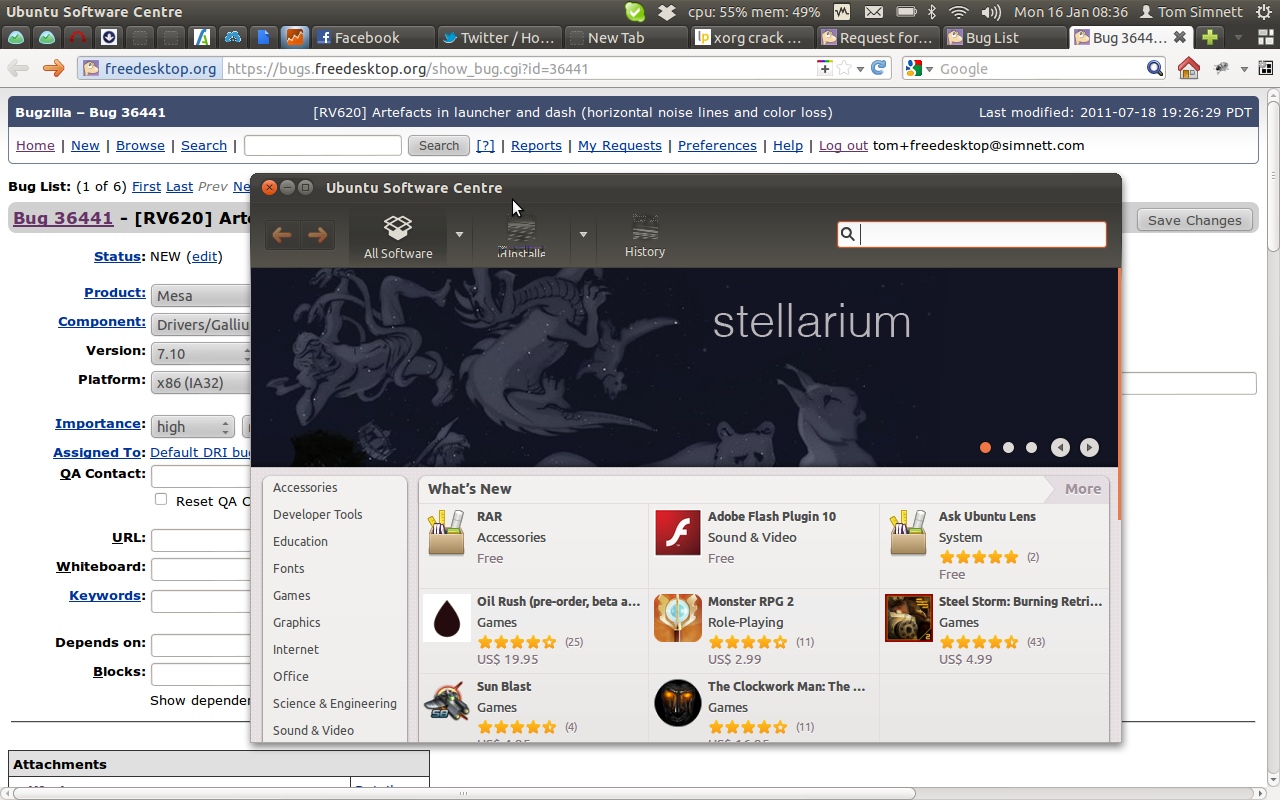Select the first banner carousel dot
The width and height of the screenshot is (1280, 800).
[985, 447]
